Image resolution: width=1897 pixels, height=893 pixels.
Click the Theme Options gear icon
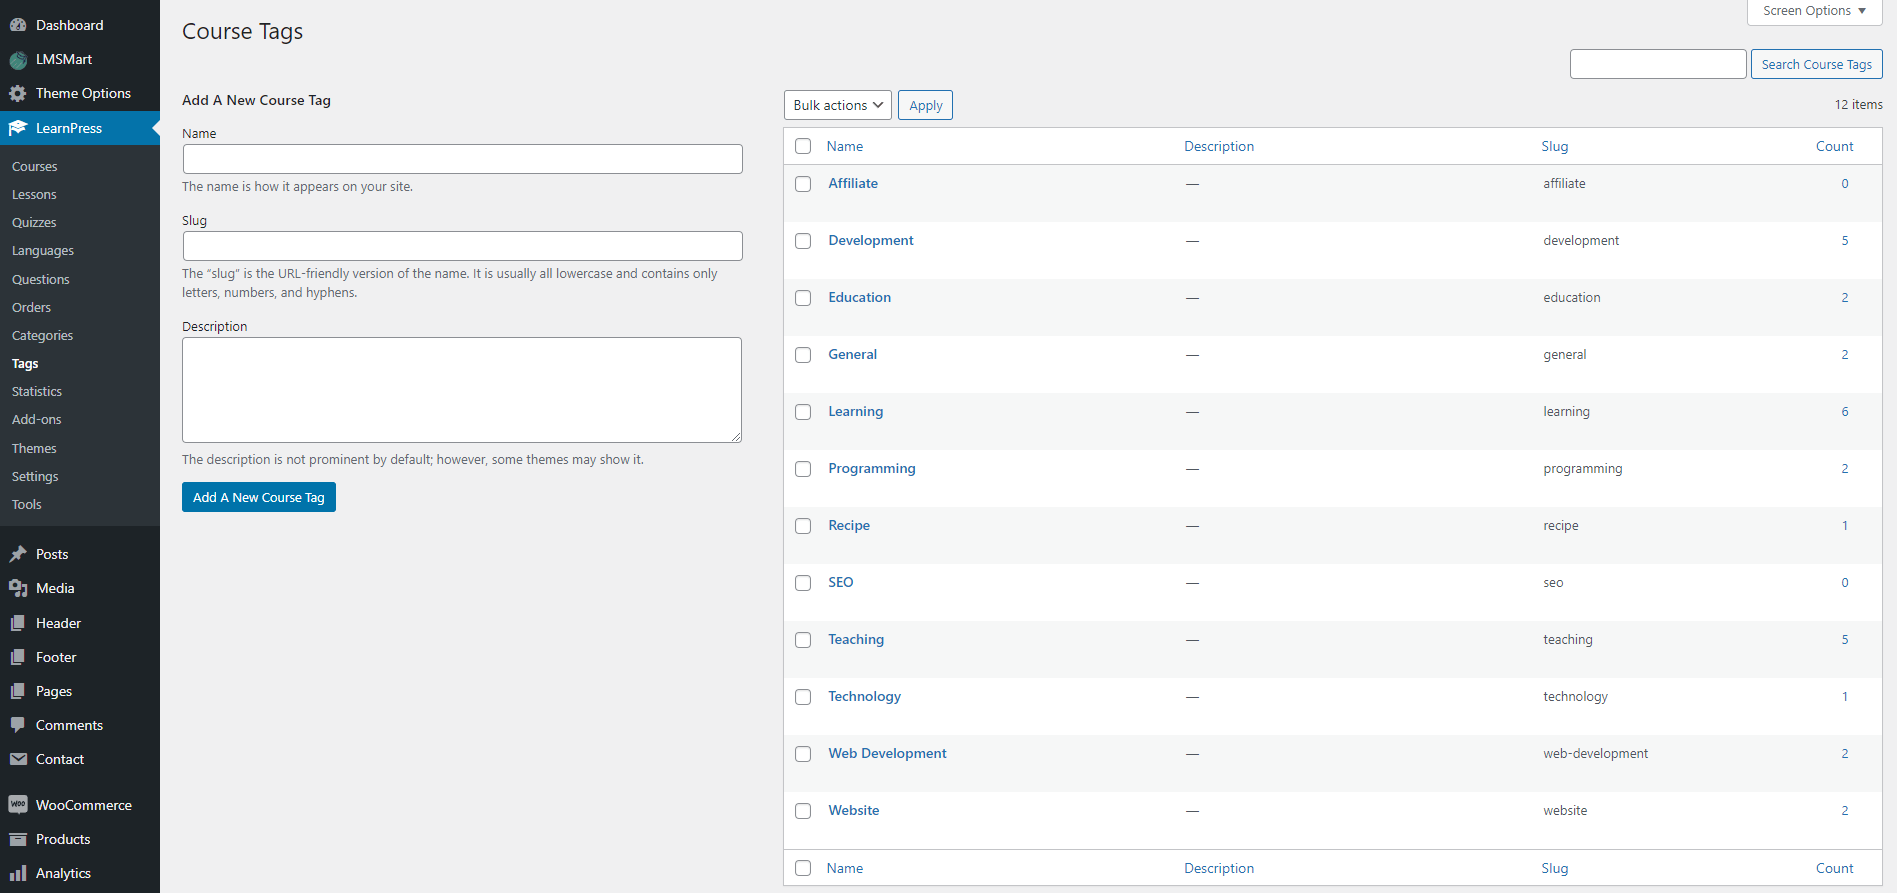18,93
